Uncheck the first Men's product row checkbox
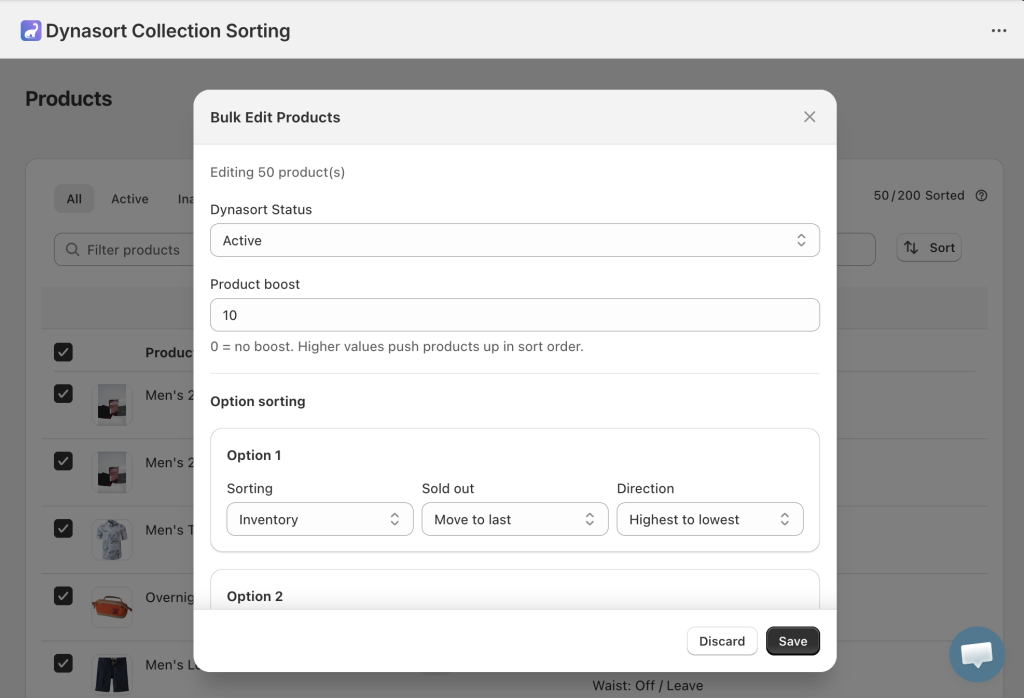1024x698 pixels. 63,394
